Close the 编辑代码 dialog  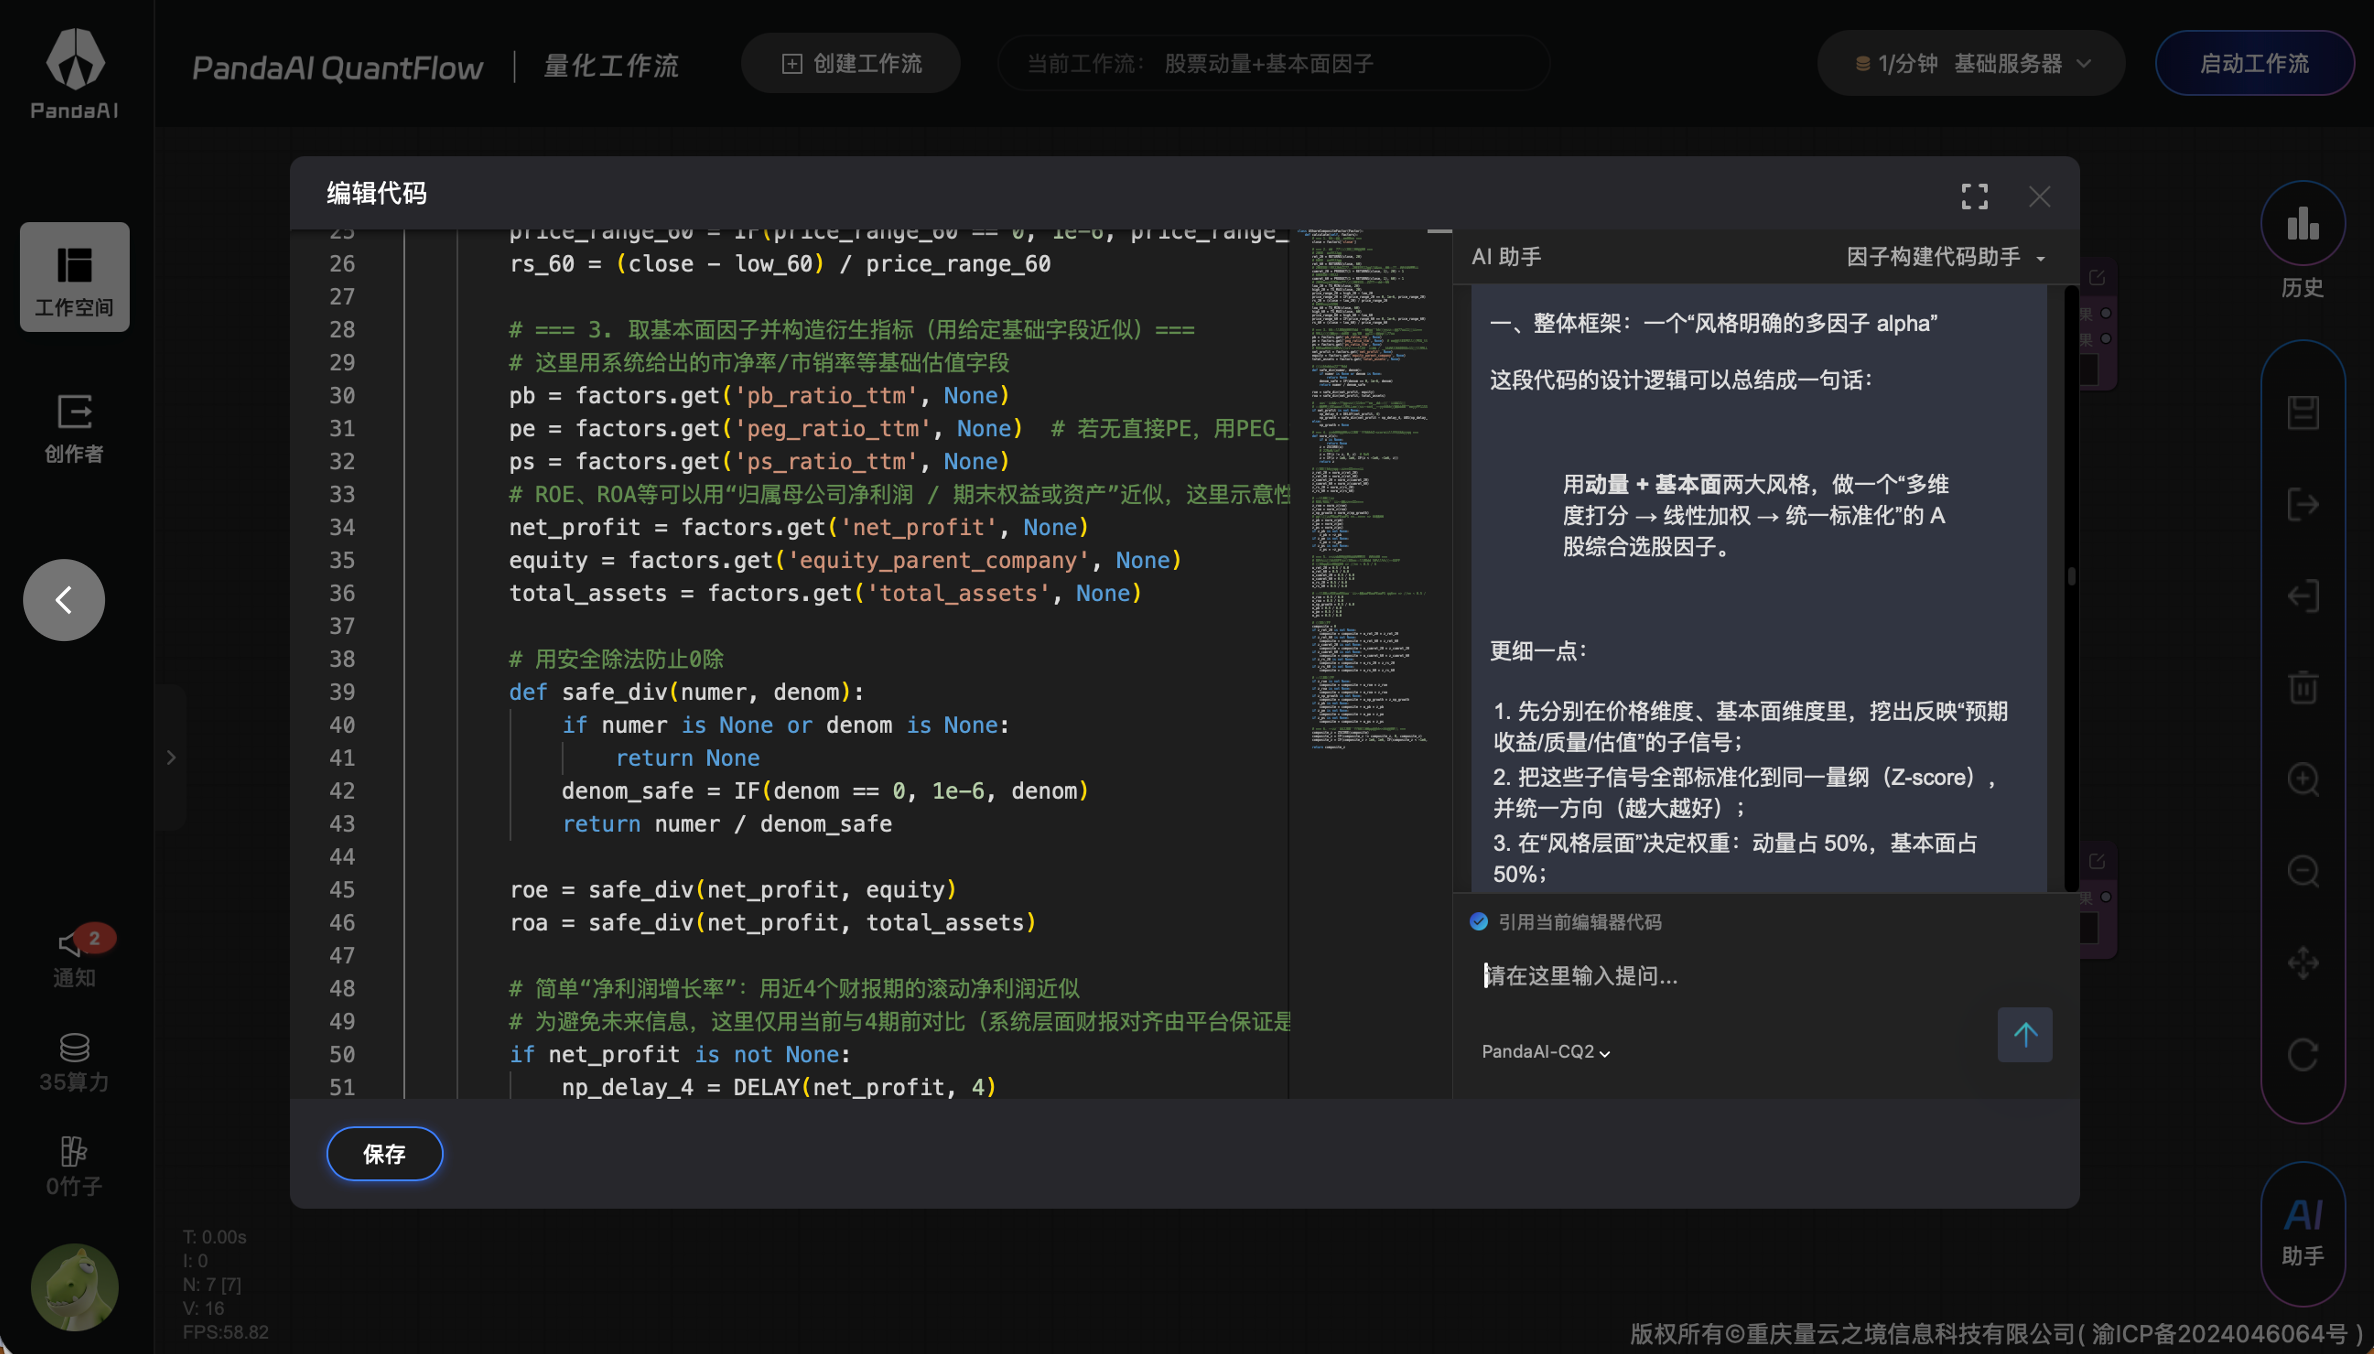[x=2040, y=196]
